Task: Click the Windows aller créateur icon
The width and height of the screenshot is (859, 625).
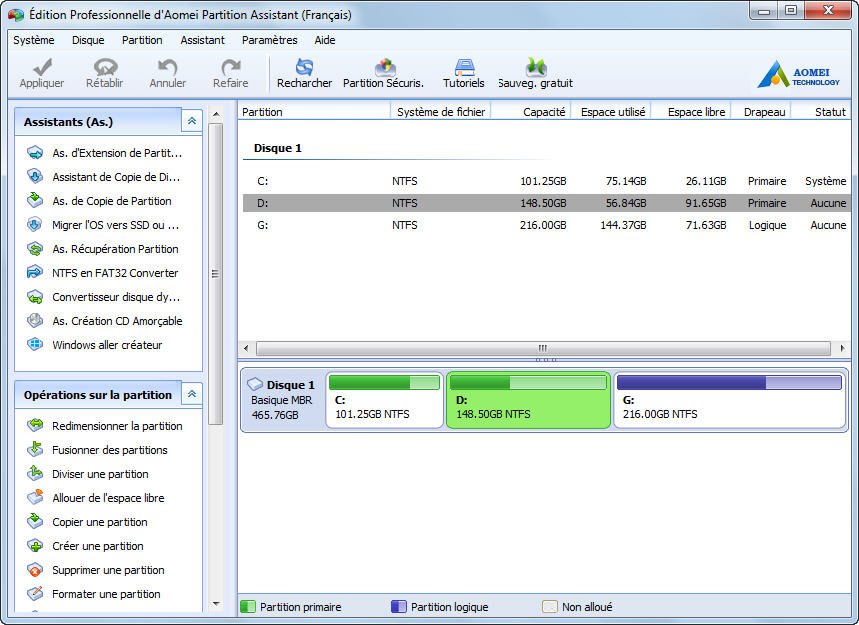Action: (x=35, y=345)
